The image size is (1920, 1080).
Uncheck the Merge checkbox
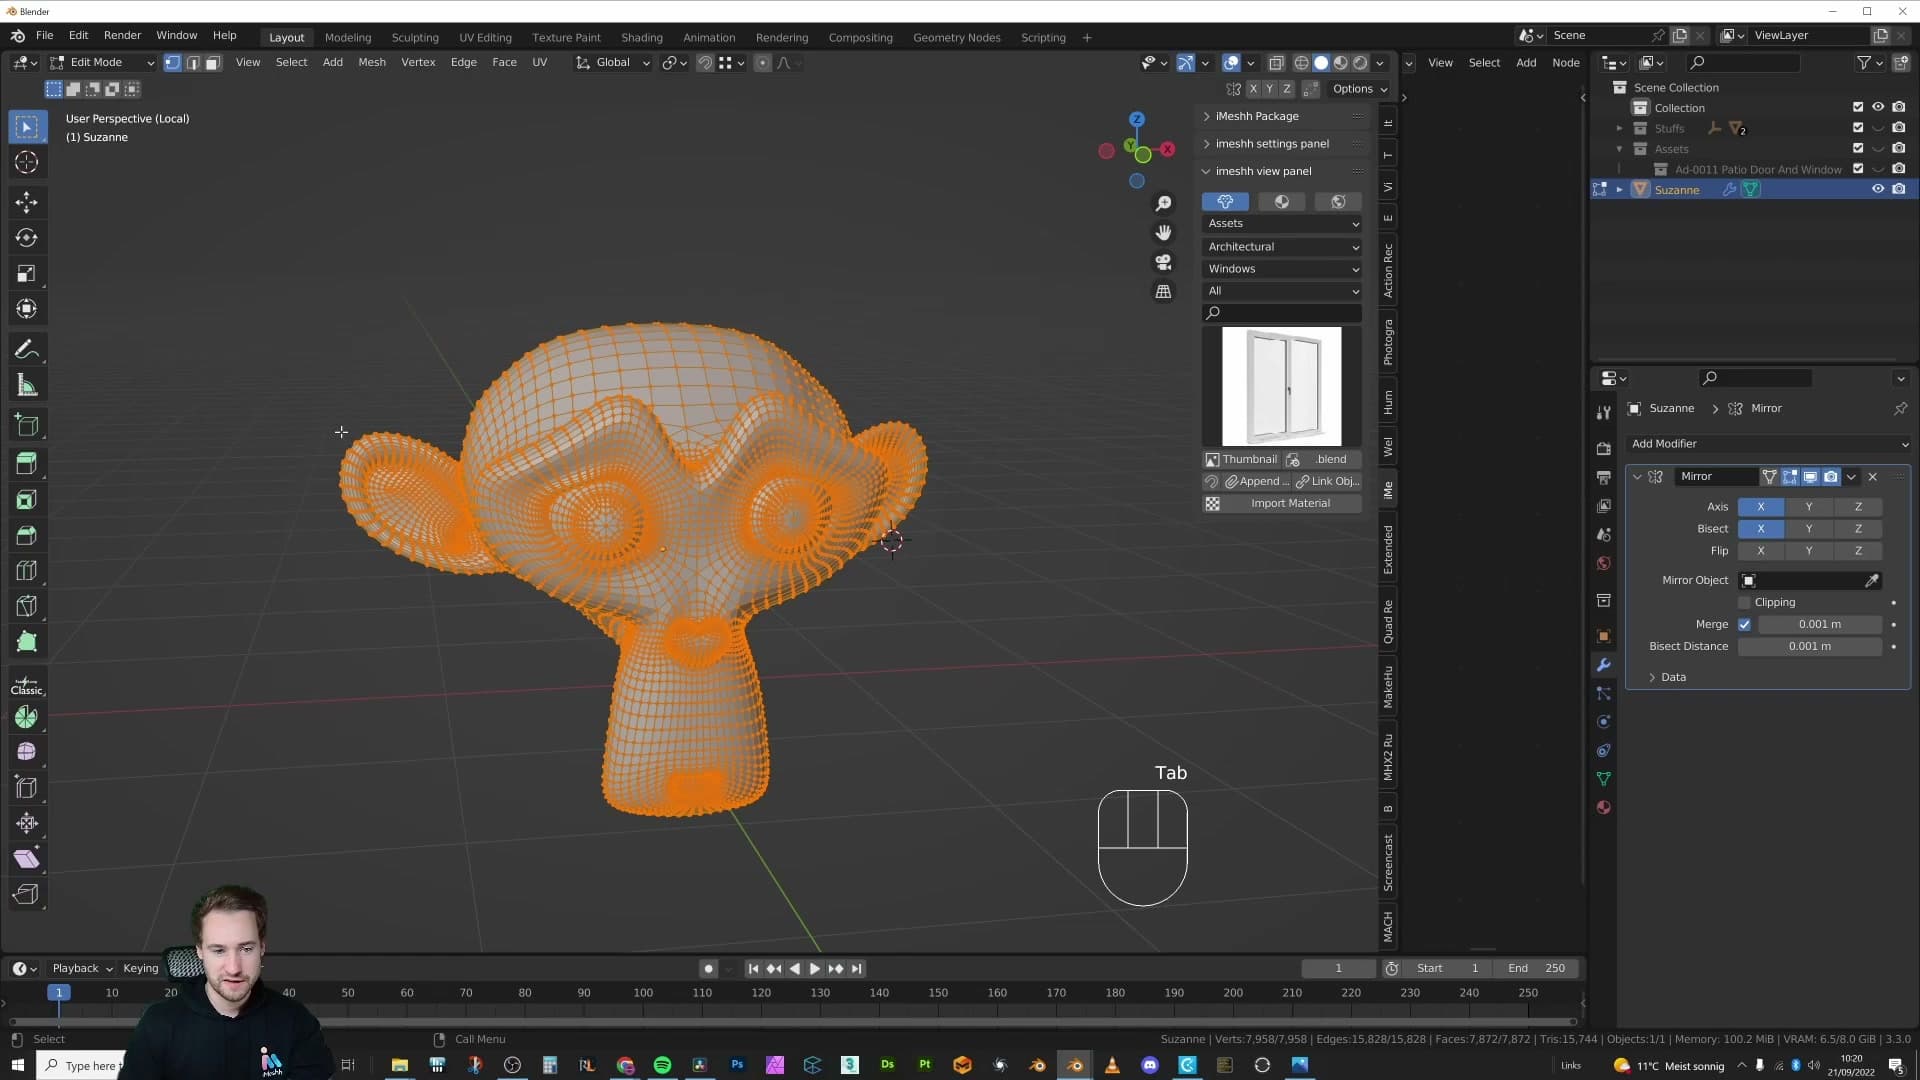pyautogui.click(x=1745, y=625)
